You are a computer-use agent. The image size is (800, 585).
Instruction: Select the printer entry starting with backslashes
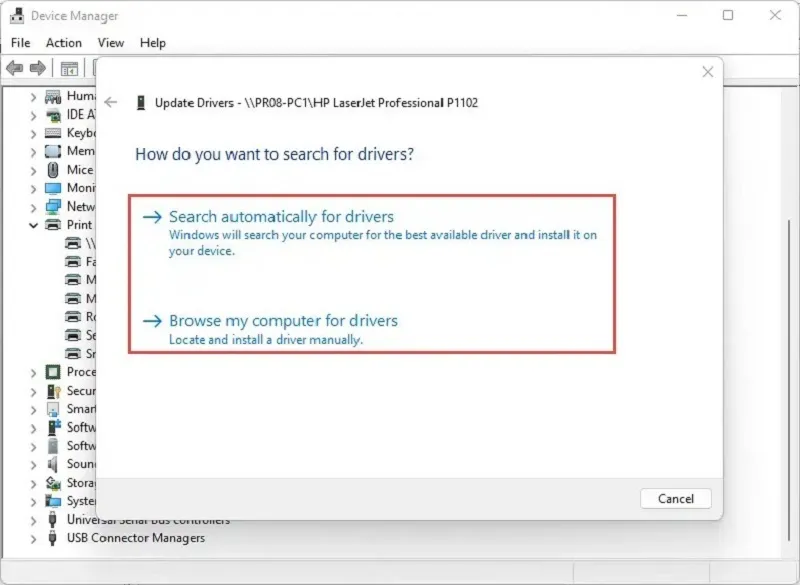81,243
